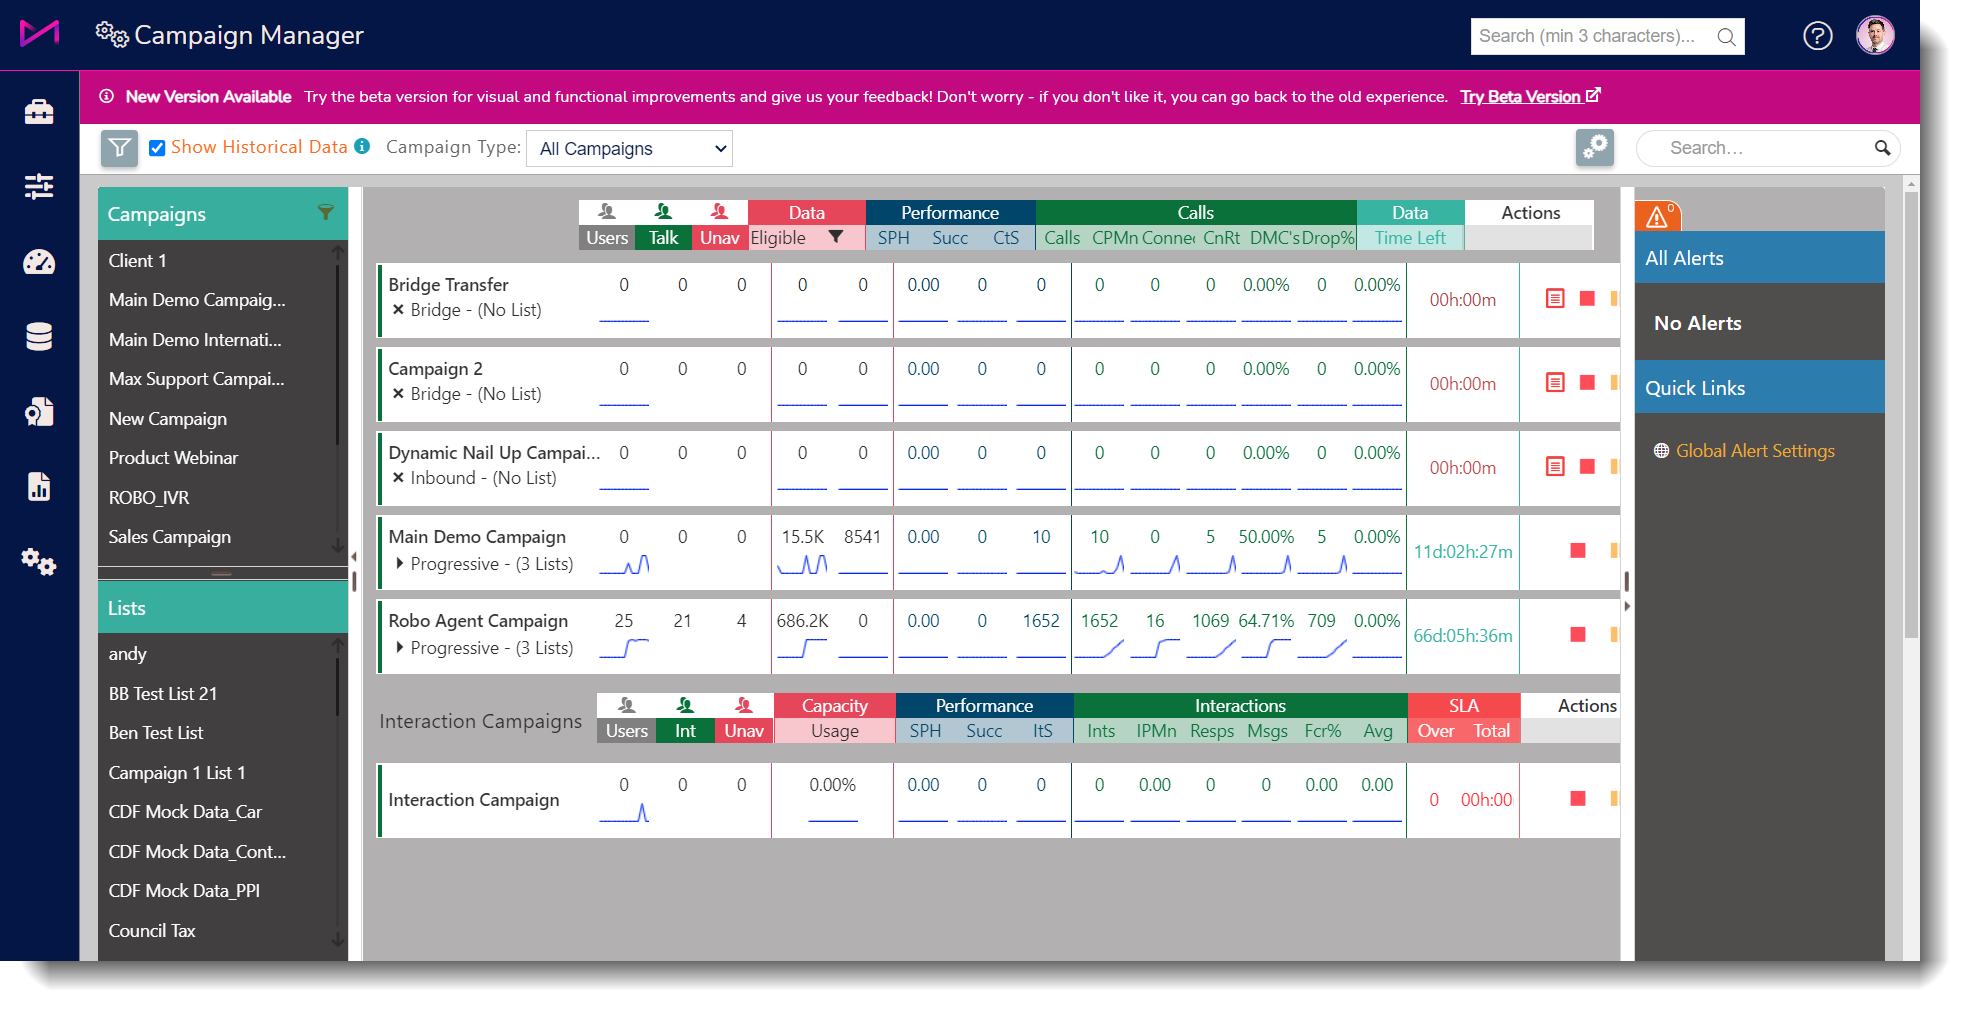
Task: Click the Talk column header
Action: [x=663, y=237]
